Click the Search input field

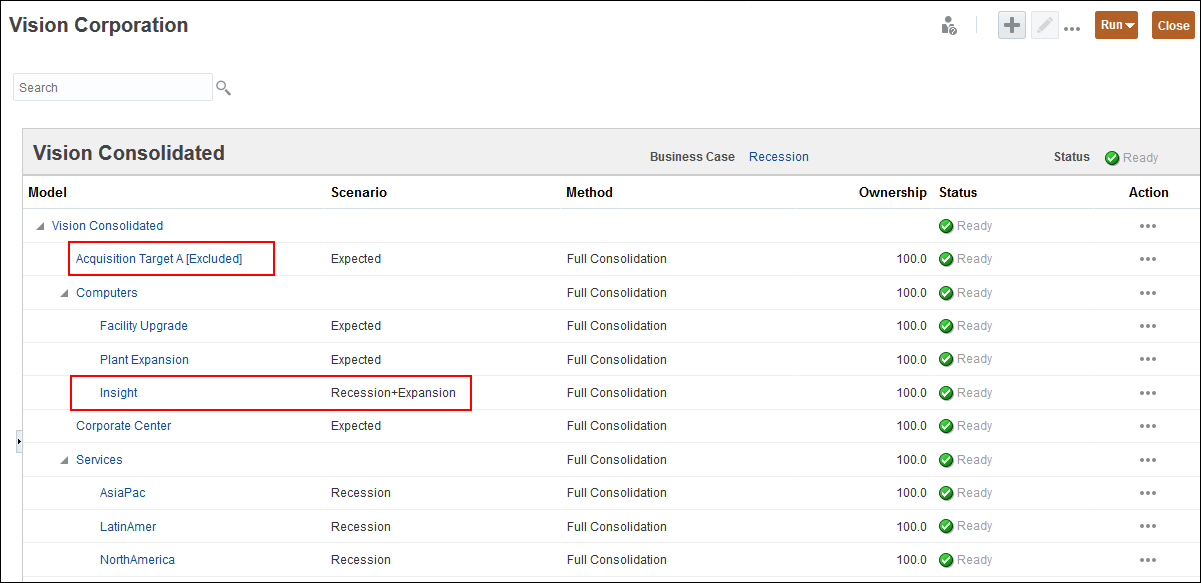click(x=112, y=88)
